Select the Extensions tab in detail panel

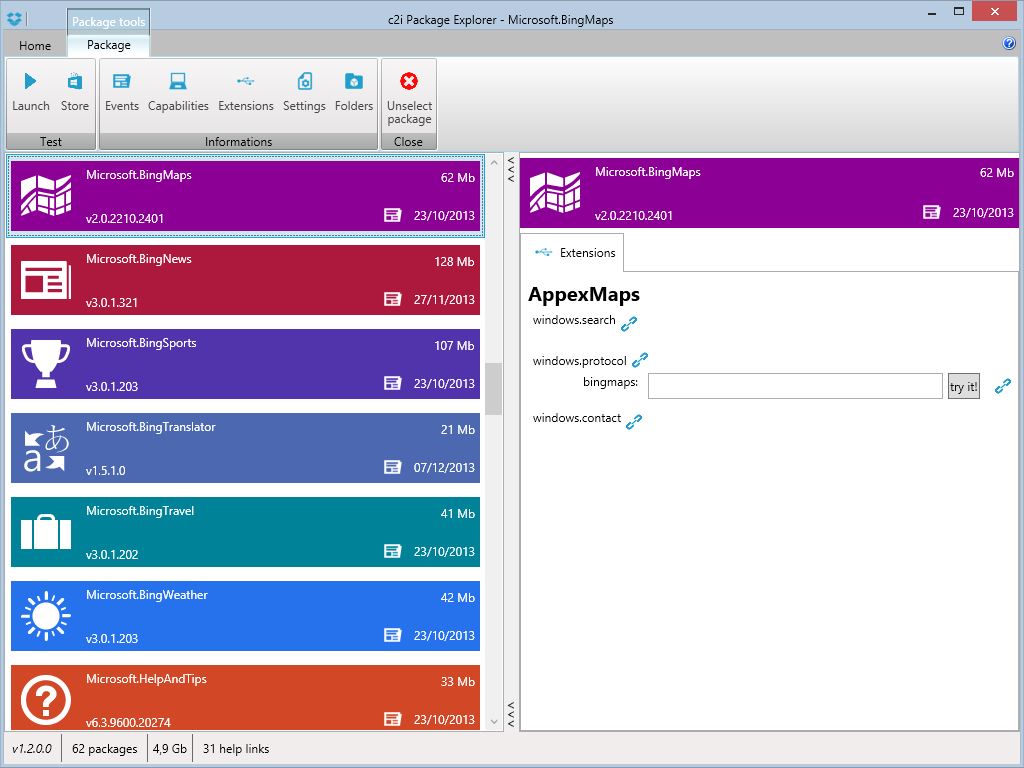[x=573, y=252]
